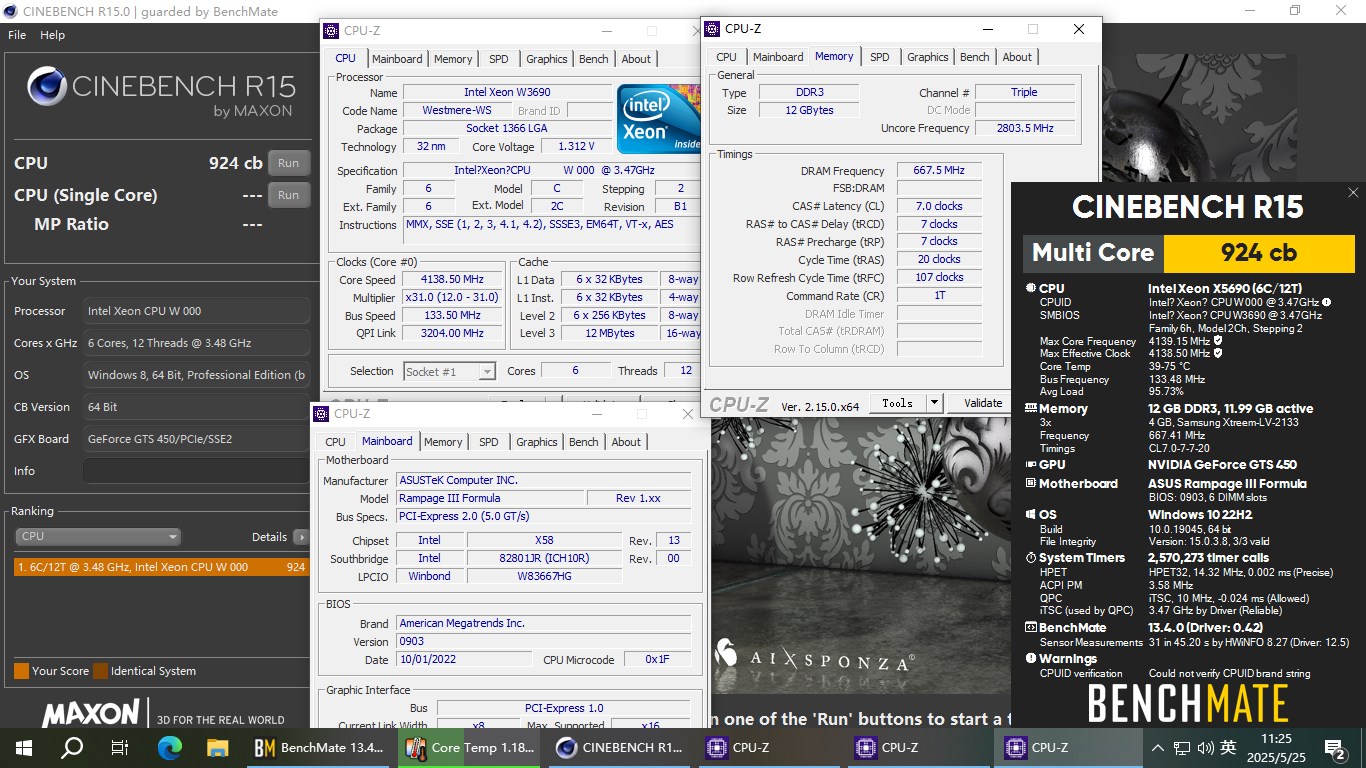
Task: Open the Ranking CPU dropdown
Action: pos(98,537)
